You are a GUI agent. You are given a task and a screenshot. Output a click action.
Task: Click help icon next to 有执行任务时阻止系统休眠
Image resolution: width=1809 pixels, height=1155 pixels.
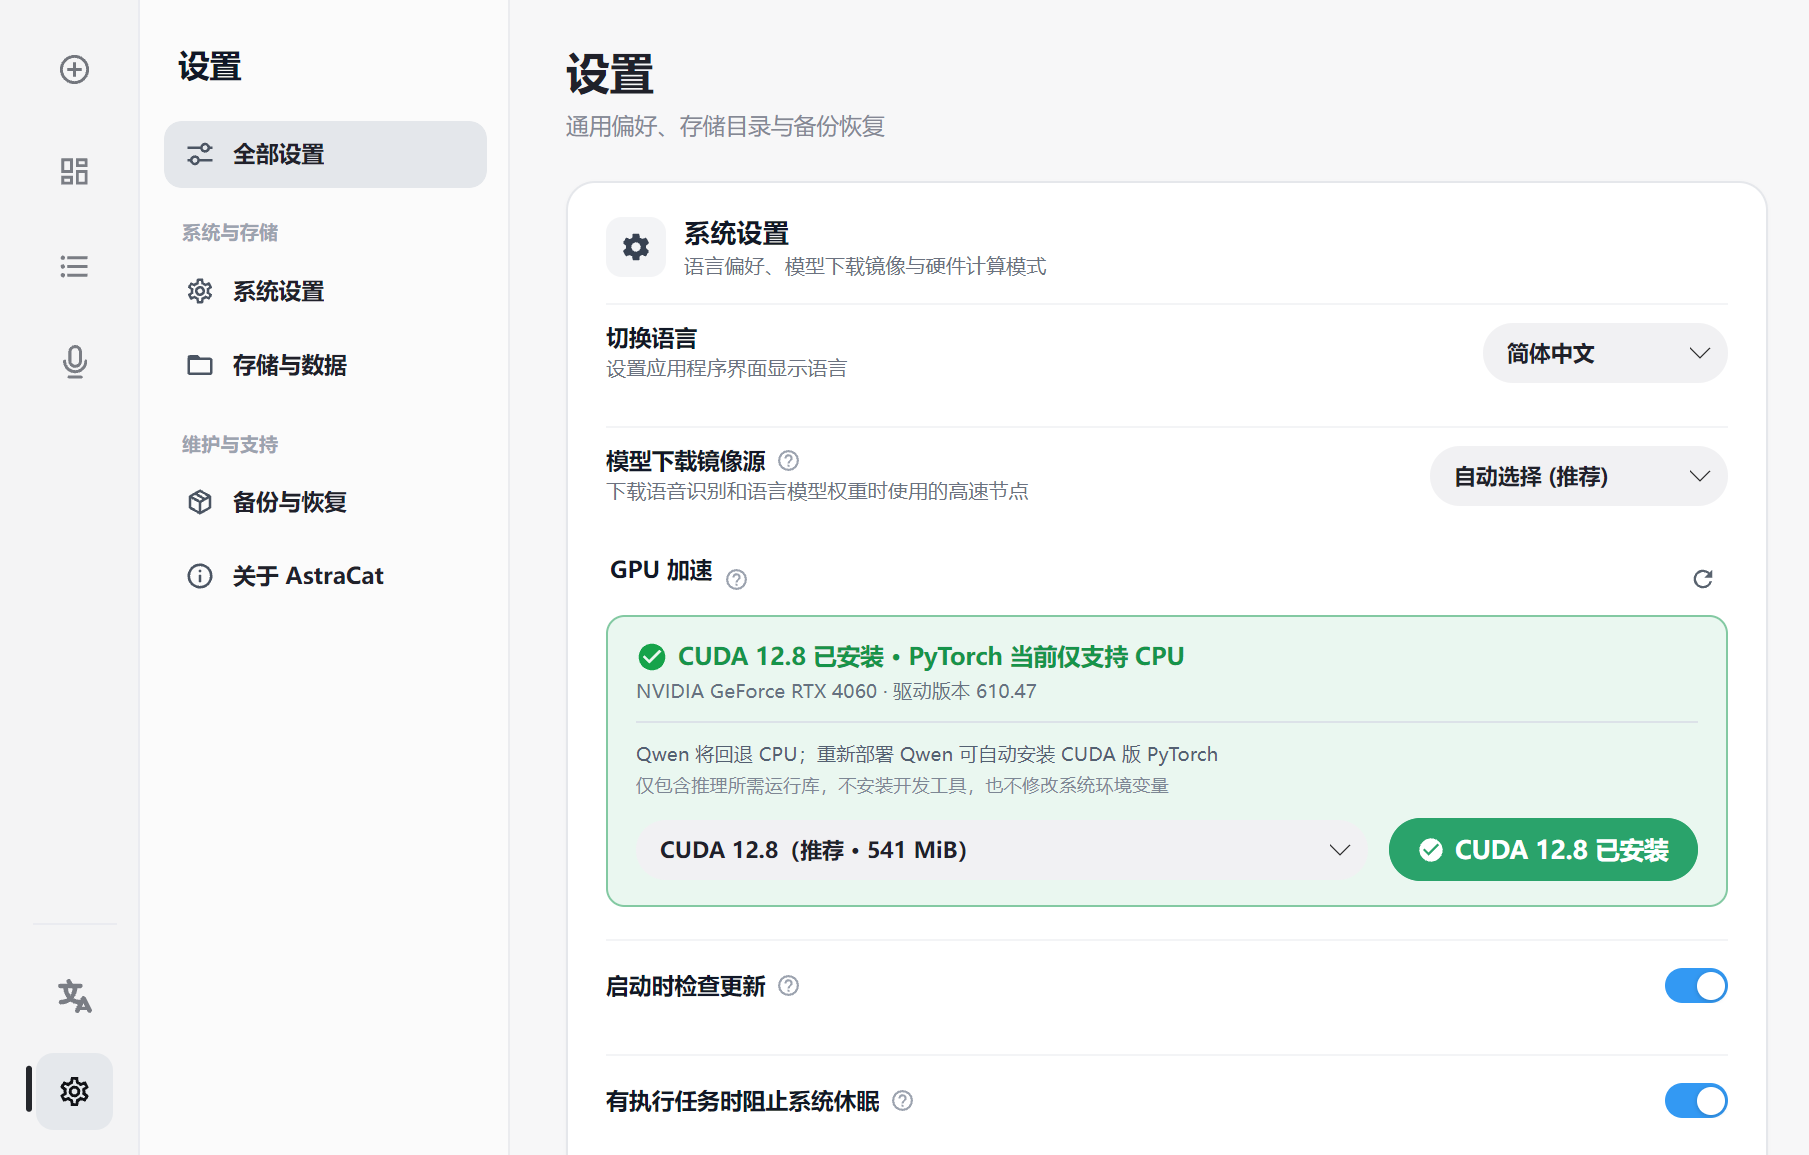(x=902, y=1101)
